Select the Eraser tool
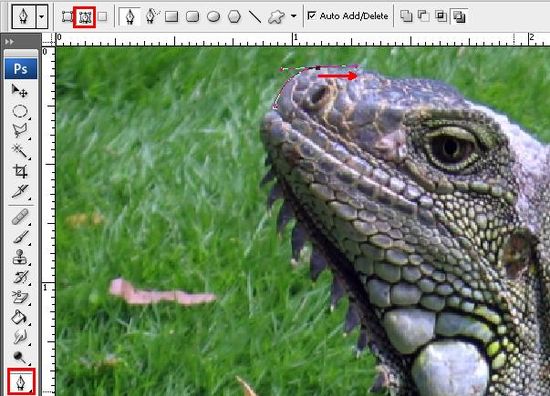Viewport: 550px width, 396px height. pyautogui.click(x=20, y=297)
